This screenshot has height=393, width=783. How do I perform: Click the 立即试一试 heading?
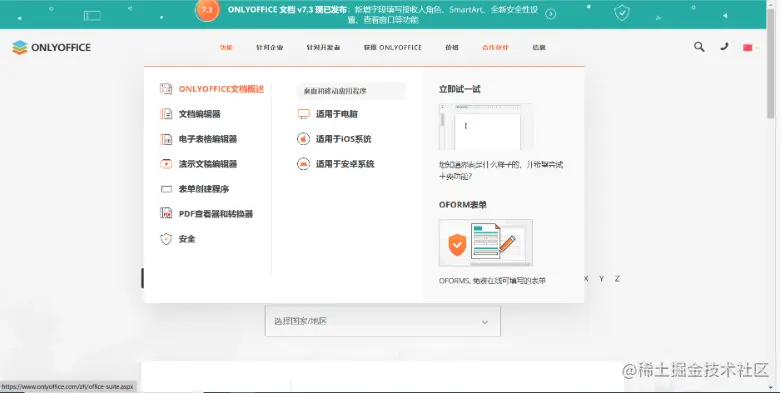point(459,89)
